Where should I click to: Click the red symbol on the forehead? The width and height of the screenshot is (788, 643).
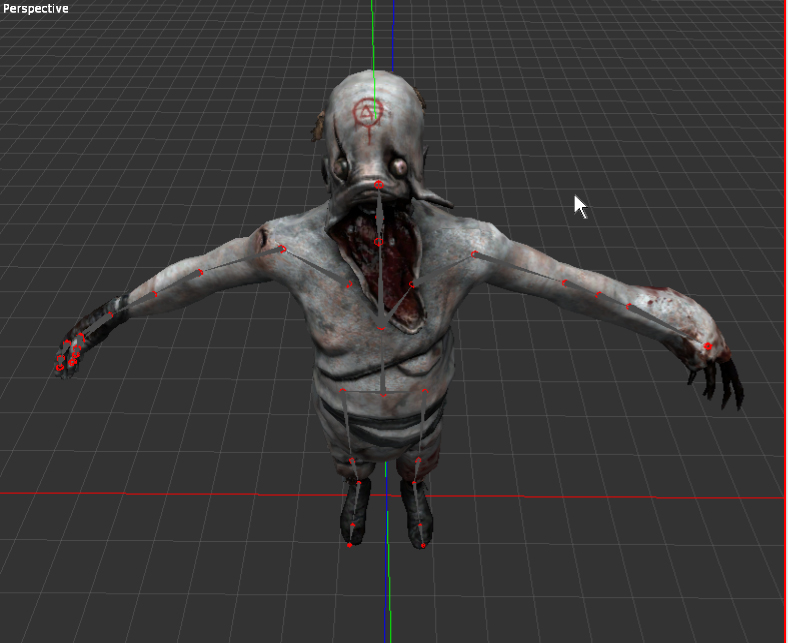tap(369, 113)
